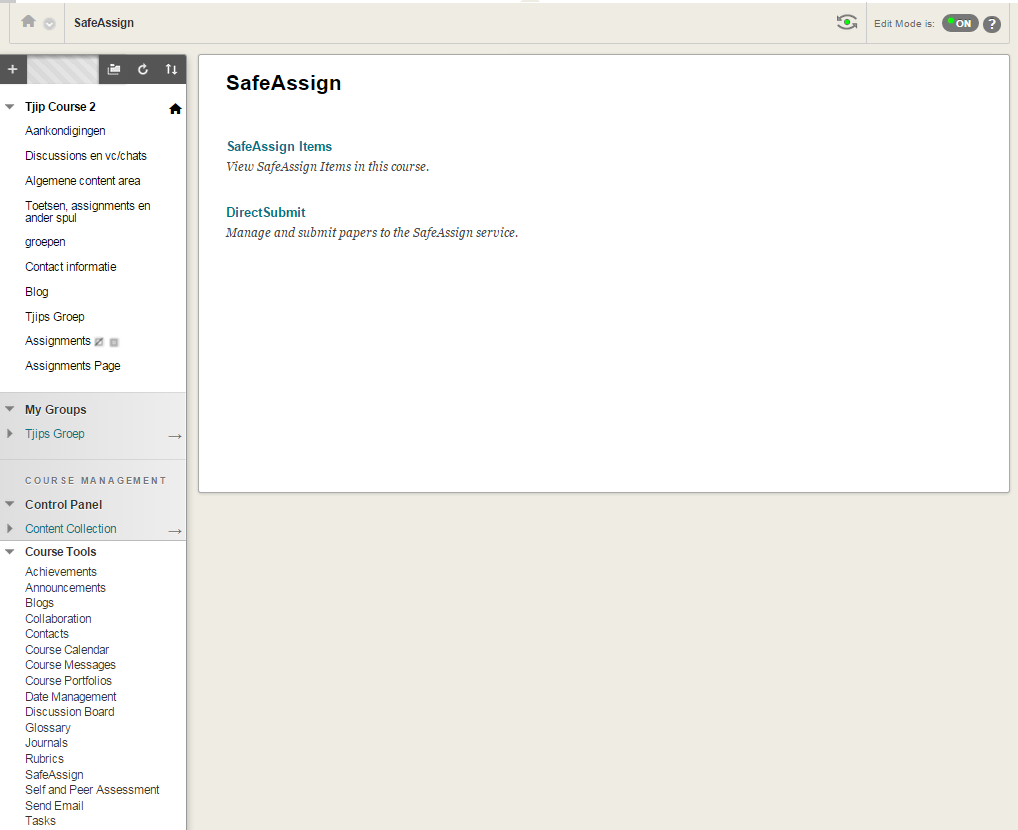Screen dimensions: 1018x830
Task: Click the refresh course menu icon
Action: 143,69
